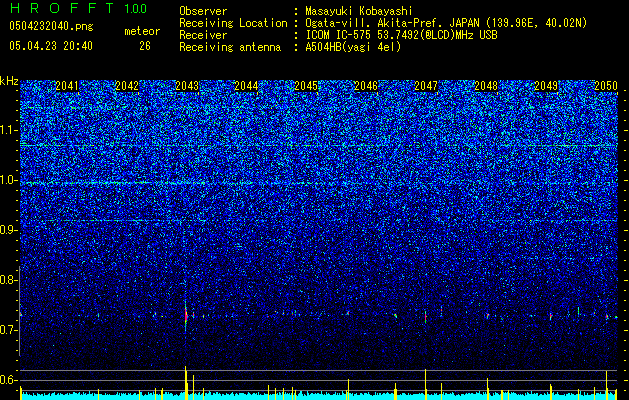This screenshot has width=629, height=400.
Task: Click the 0.8 kHz frequency label
Action: (8, 280)
